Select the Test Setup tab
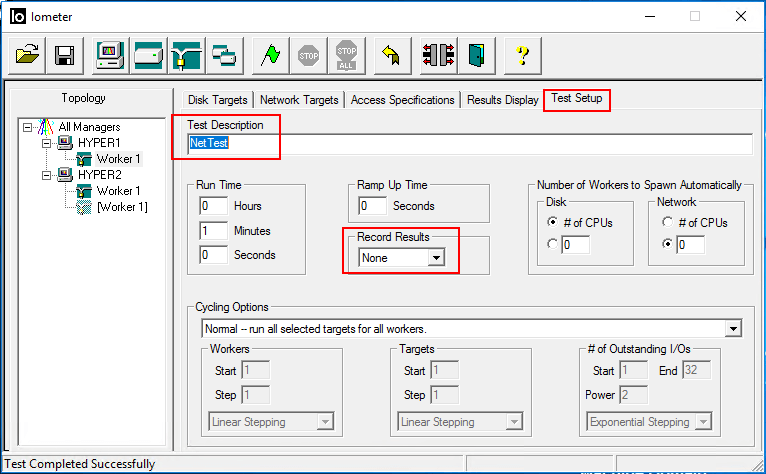766x474 pixels. 576,98
